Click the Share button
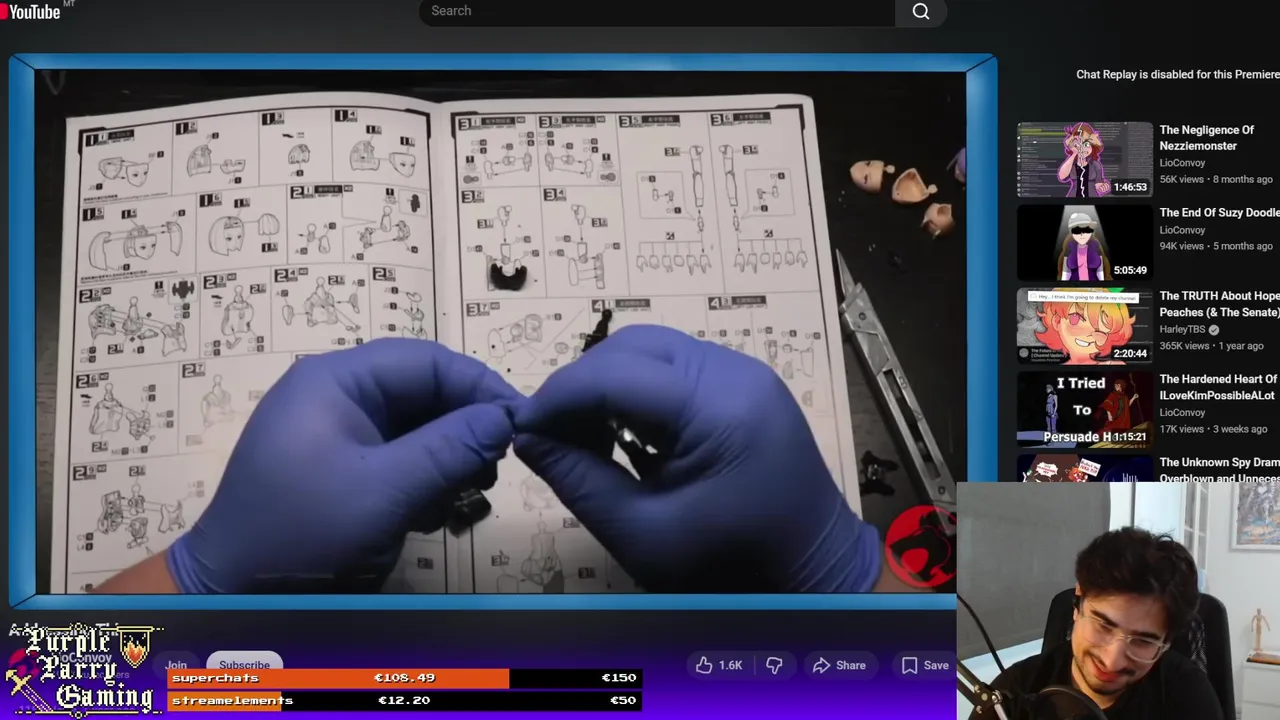The height and width of the screenshot is (720, 1280). point(839,665)
